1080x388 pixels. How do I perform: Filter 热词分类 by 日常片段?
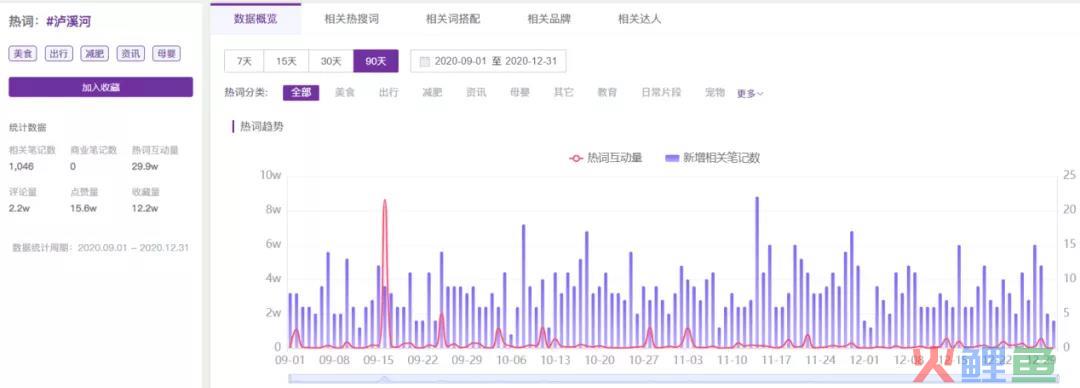[x=661, y=93]
